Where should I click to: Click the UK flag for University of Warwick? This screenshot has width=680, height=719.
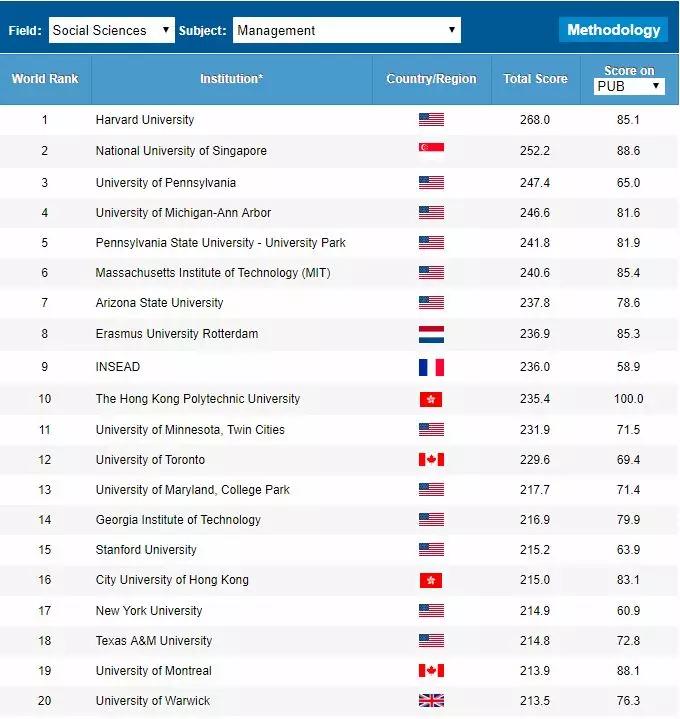(431, 701)
